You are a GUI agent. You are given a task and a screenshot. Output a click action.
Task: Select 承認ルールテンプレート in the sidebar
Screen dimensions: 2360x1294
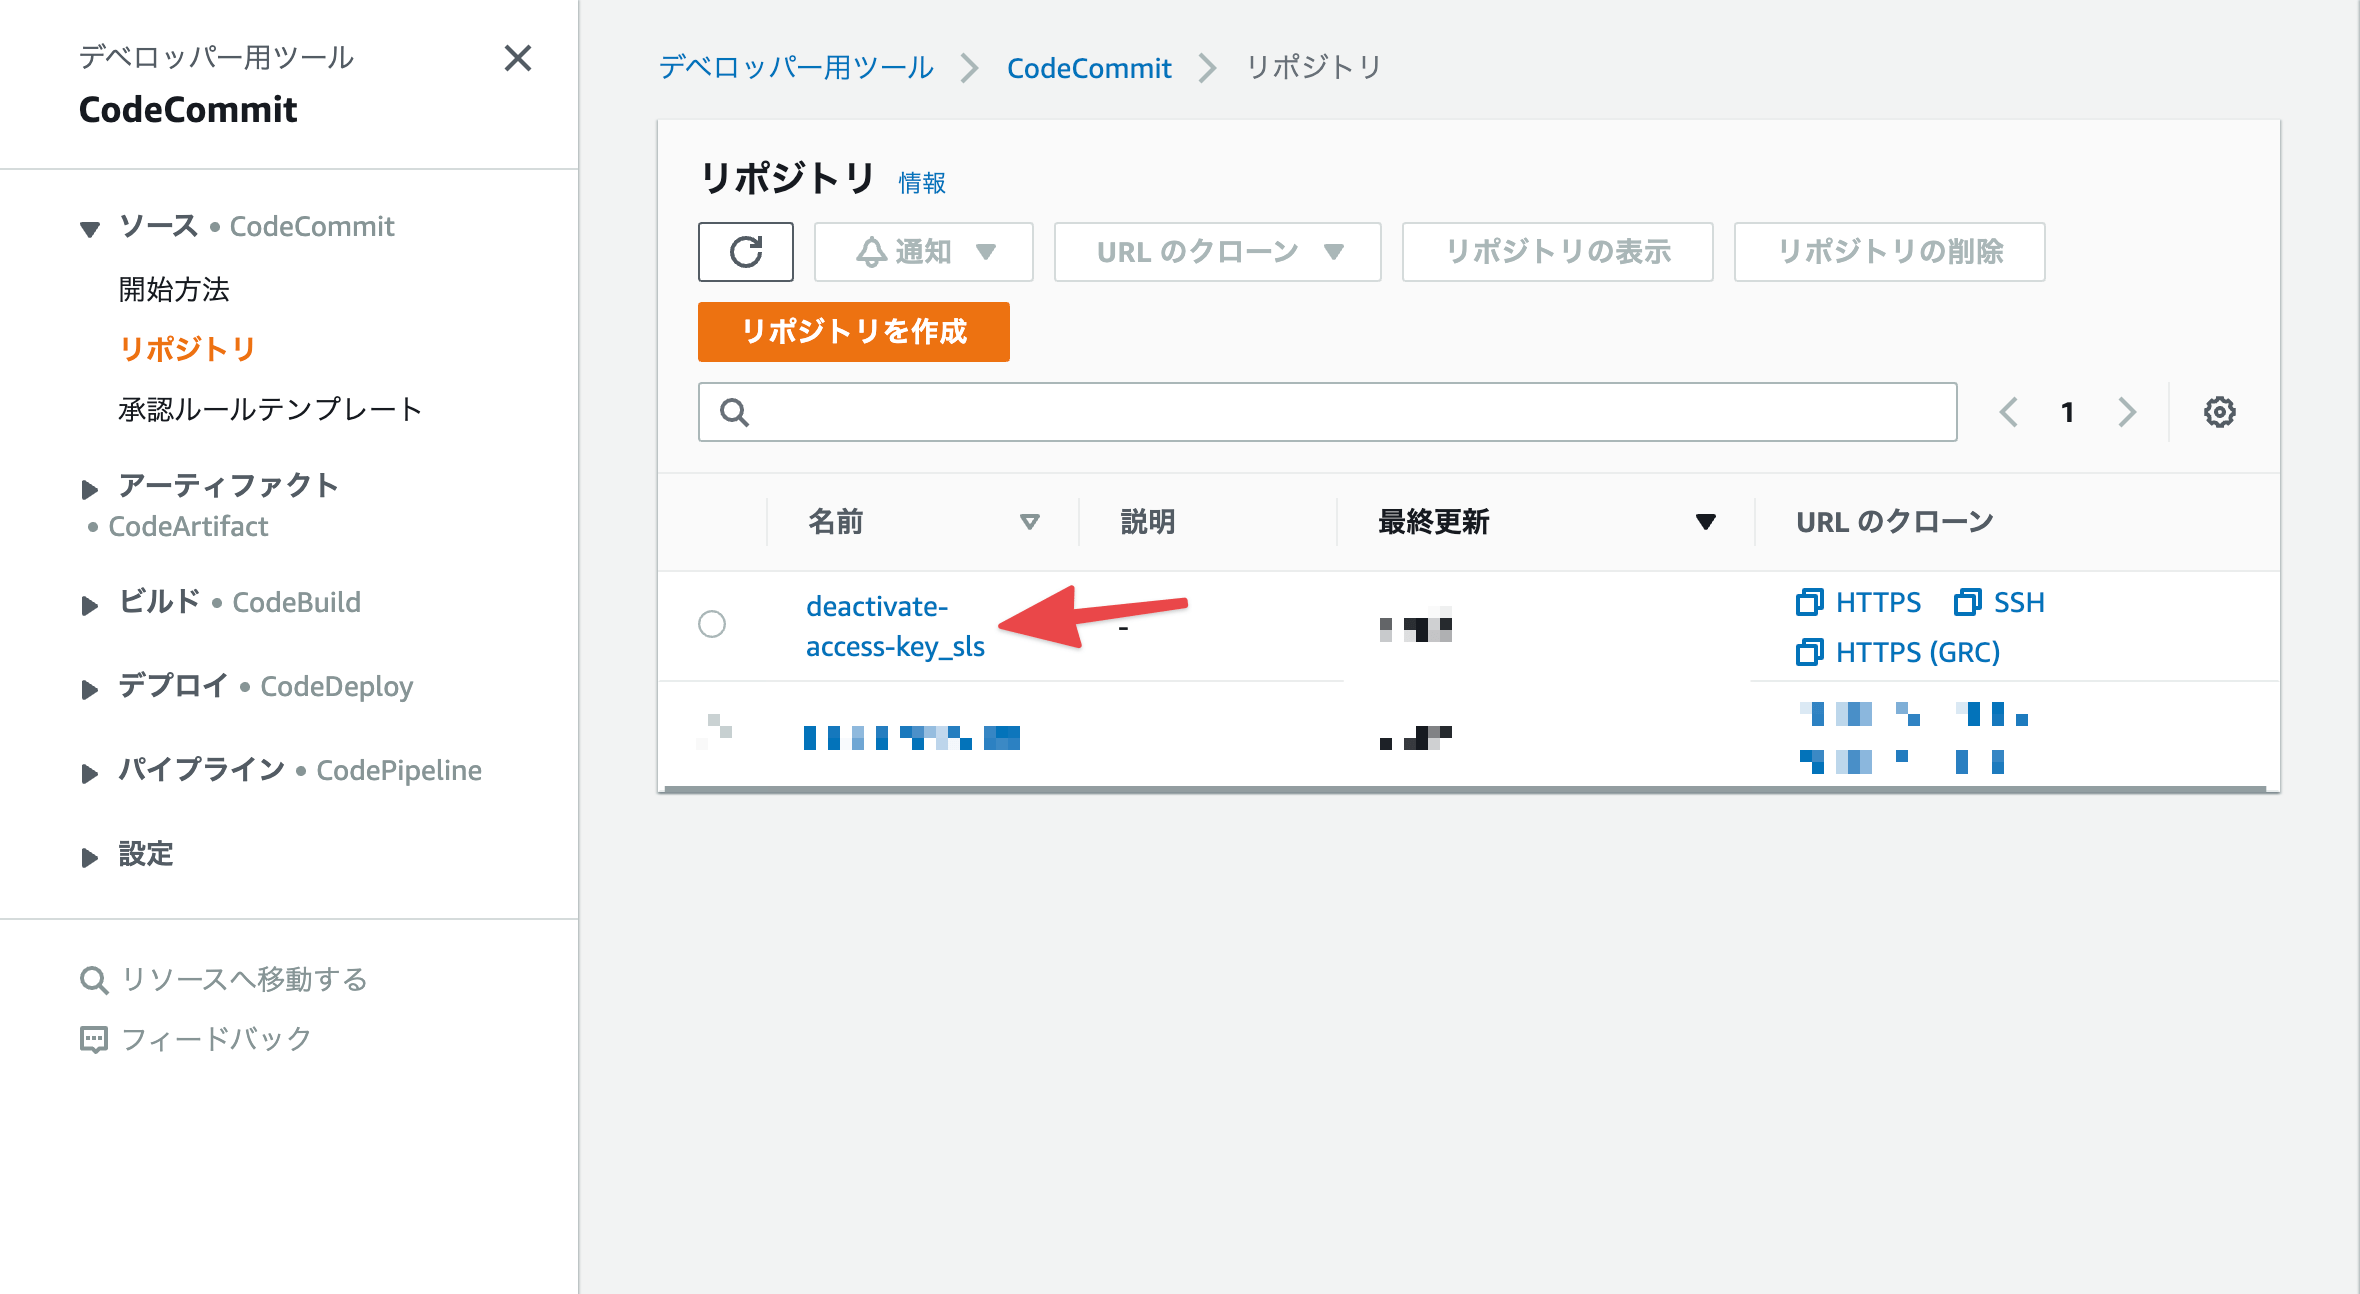pyautogui.click(x=270, y=408)
